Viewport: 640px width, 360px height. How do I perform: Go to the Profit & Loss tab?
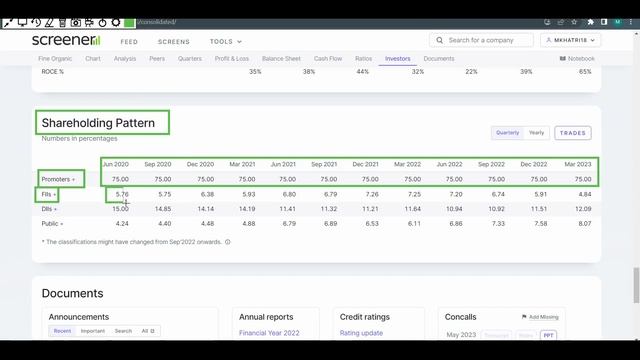[232, 59]
